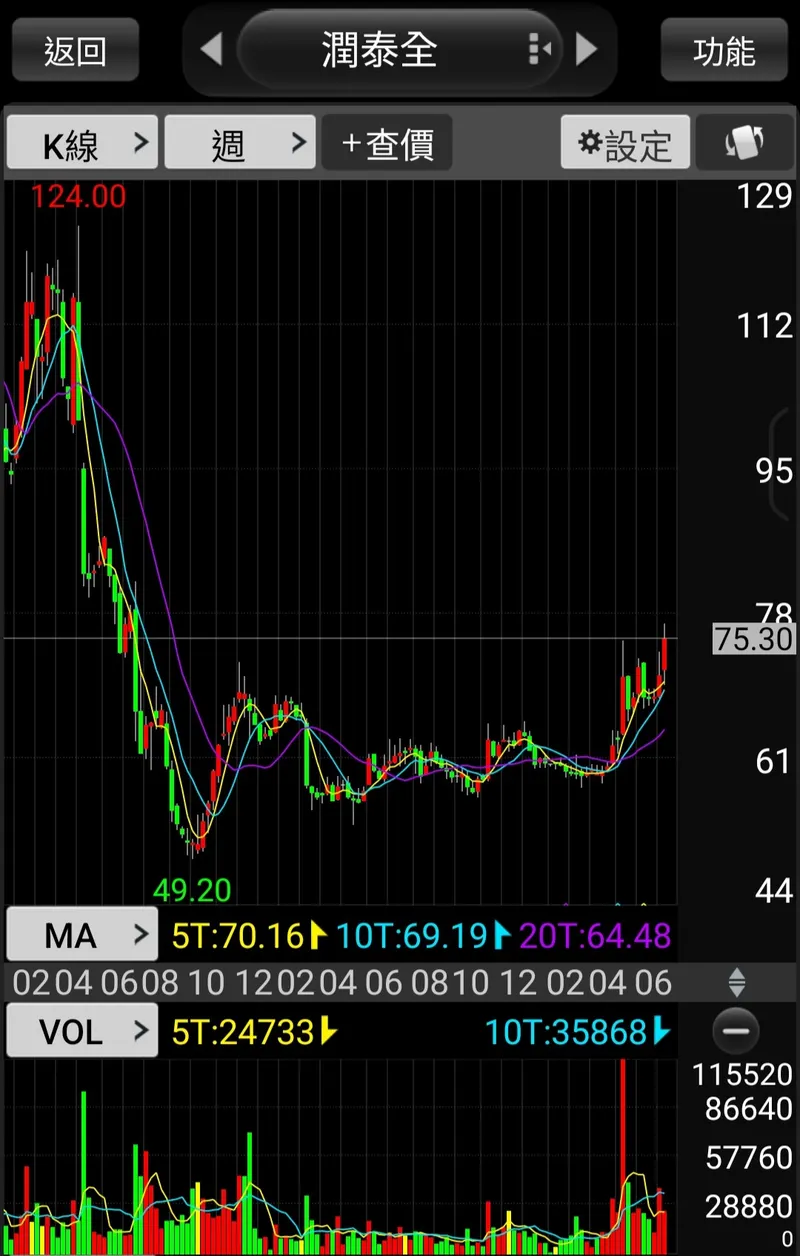Screen dimensions: 800x1256
Task: Tap the 10T:69.19 moving average value
Action: tap(411, 936)
